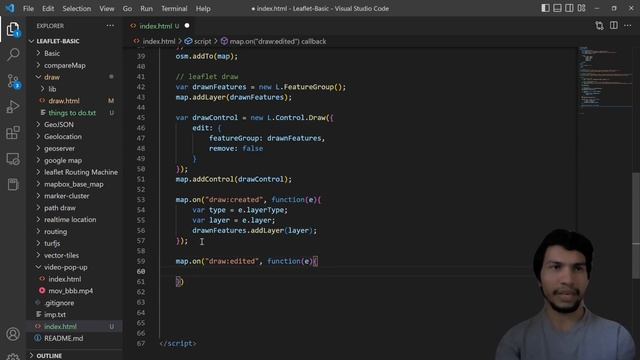Expand the google map folder
Image resolution: width=640 pixels, height=360 pixels.
click(x=63, y=160)
